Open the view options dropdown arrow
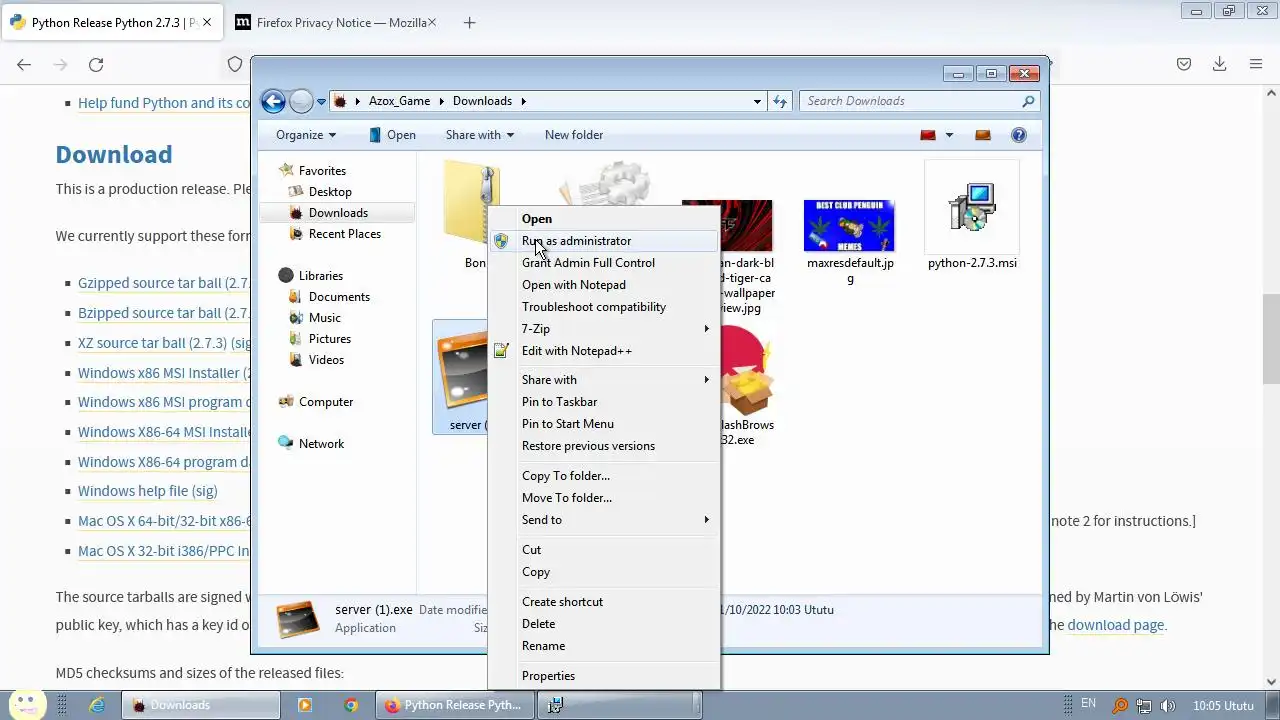Image resolution: width=1280 pixels, height=720 pixels. point(949,135)
